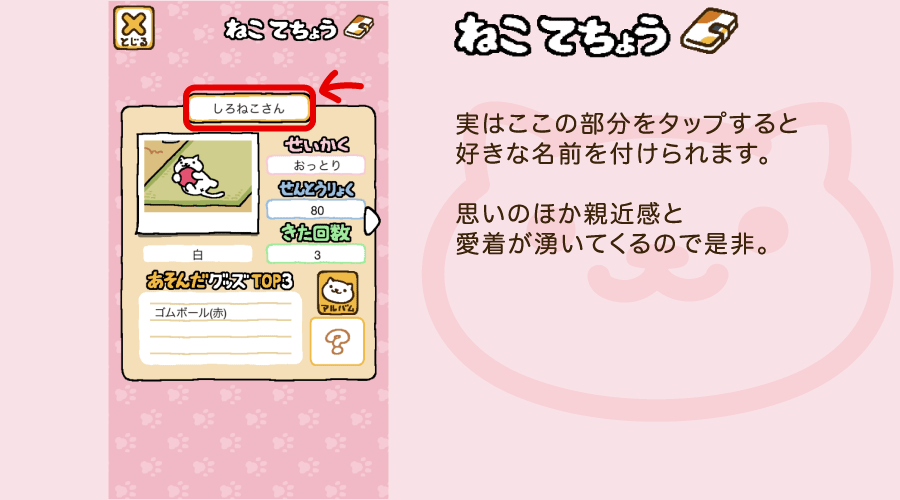Tap the large ねこてちょう notebook icon
Image resolution: width=900 pixels, height=500 pixels.
coord(709,30)
